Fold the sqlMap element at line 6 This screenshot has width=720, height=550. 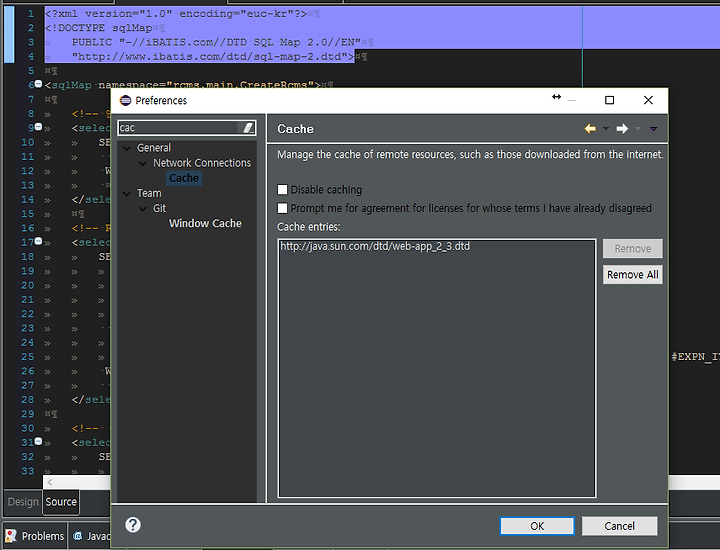[39, 84]
